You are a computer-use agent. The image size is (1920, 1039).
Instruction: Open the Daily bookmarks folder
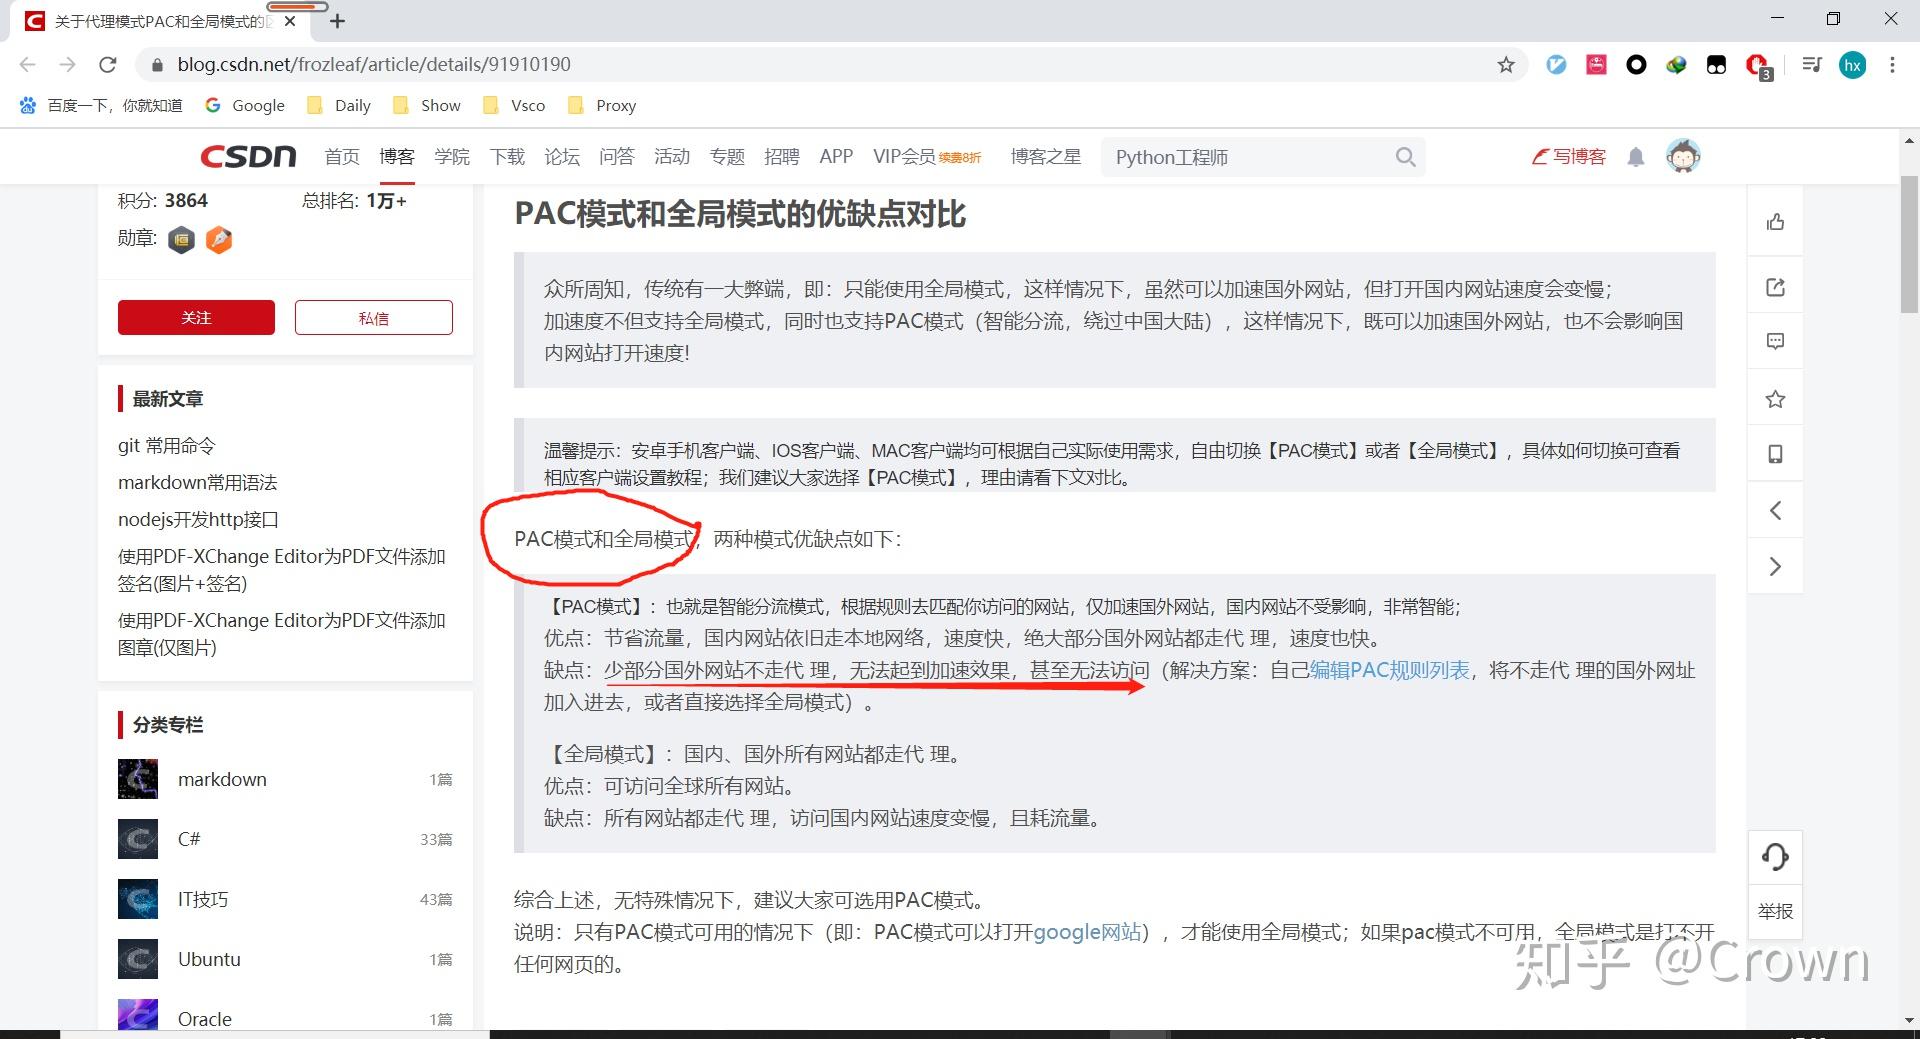(339, 106)
